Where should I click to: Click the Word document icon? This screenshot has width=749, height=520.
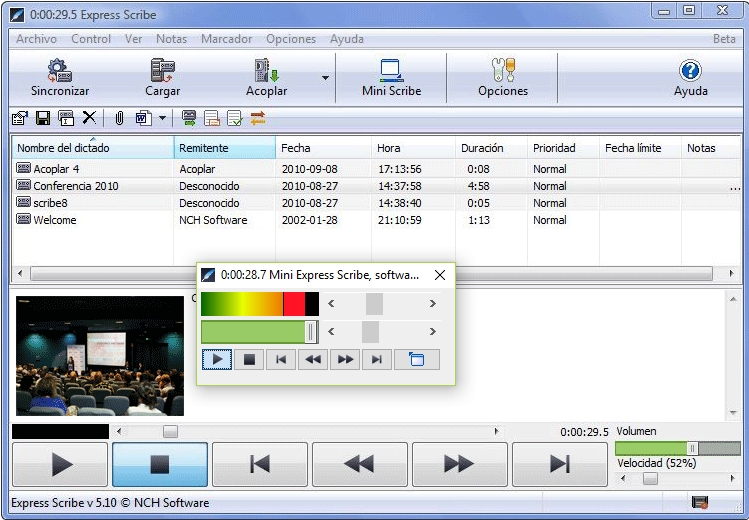143,117
